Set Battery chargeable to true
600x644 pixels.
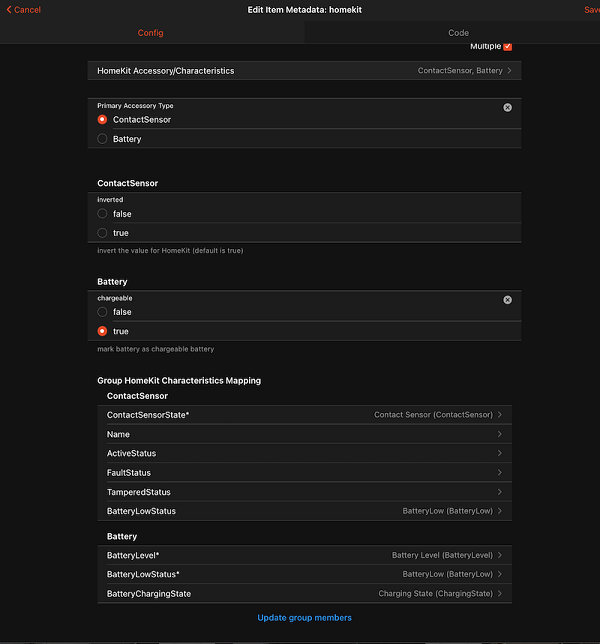(103, 331)
